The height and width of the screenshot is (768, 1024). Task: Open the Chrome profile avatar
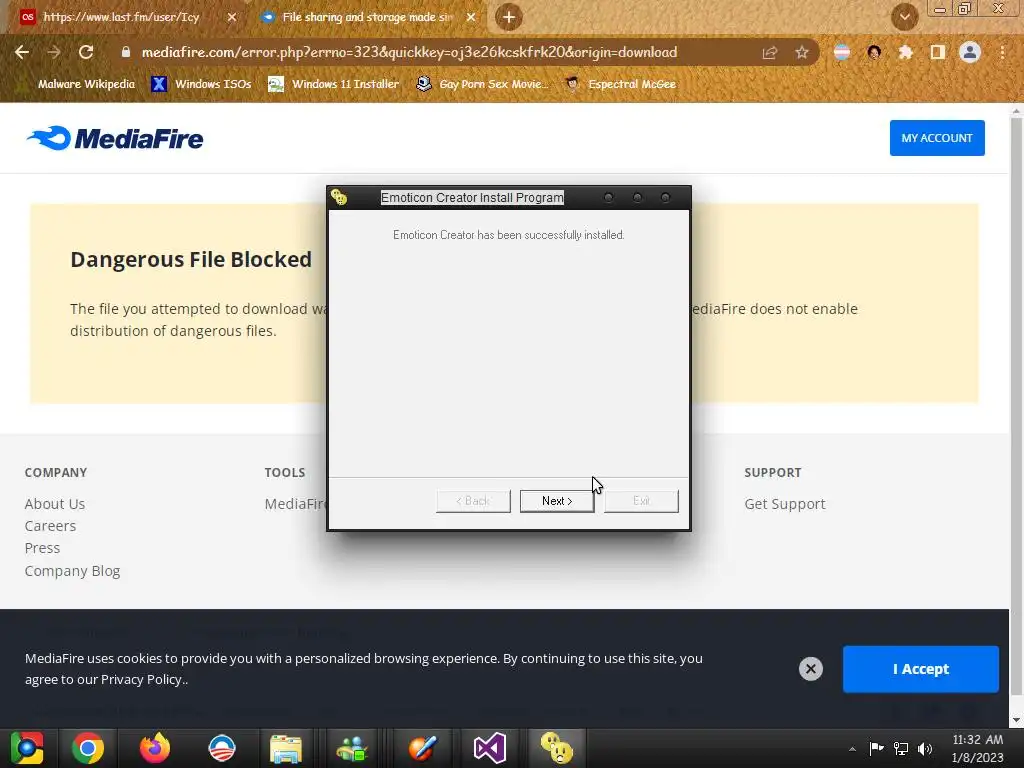[970, 52]
